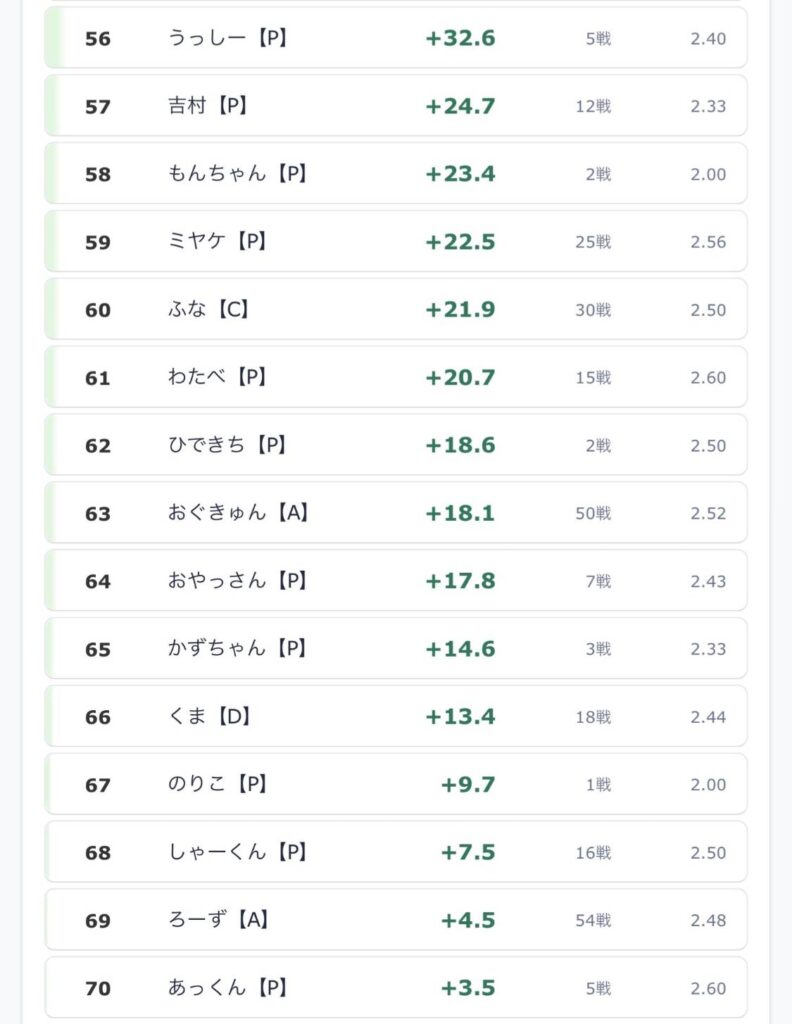Click score +20.7 for わたべ
The width and height of the screenshot is (792, 1024).
coord(460,377)
